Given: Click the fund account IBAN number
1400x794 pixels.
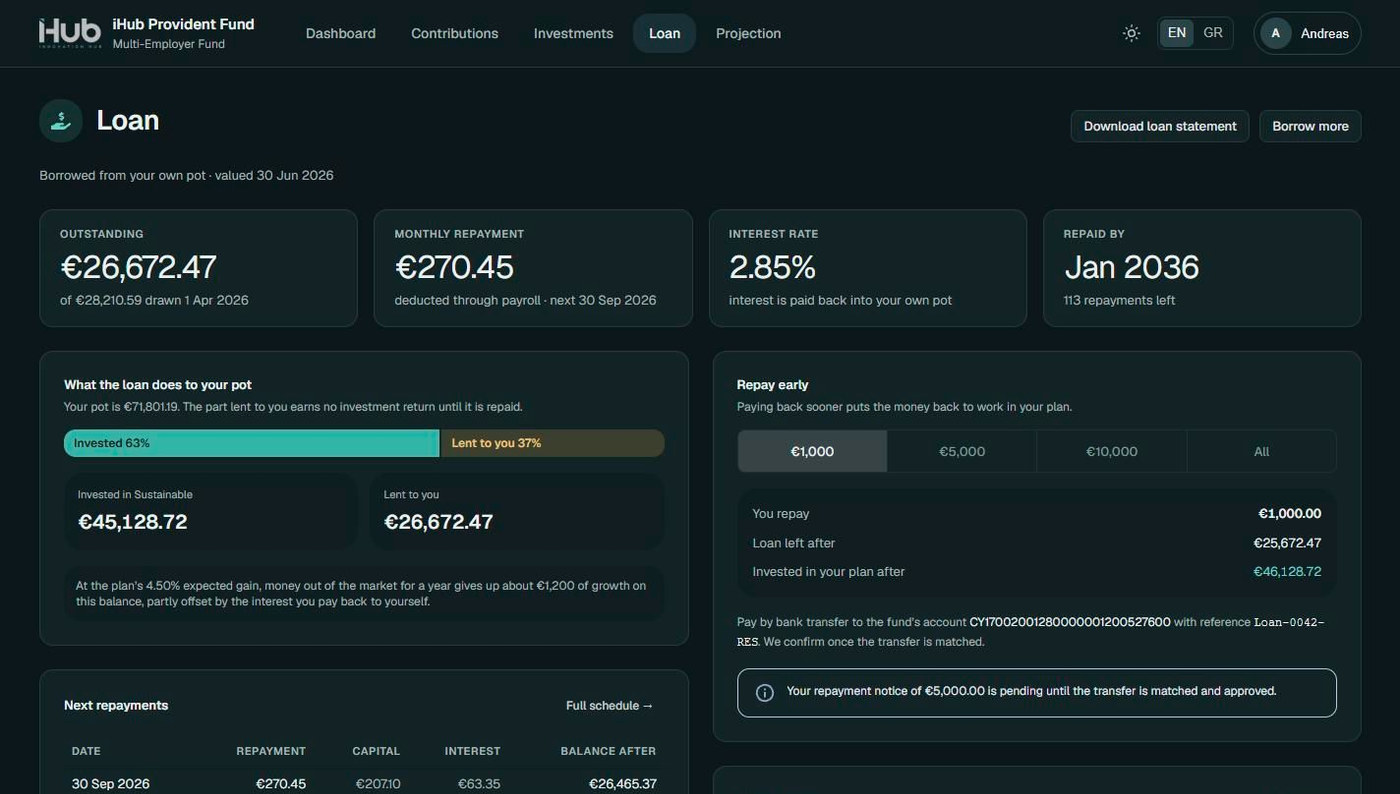Looking at the screenshot, I should (x=1070, y=622).
